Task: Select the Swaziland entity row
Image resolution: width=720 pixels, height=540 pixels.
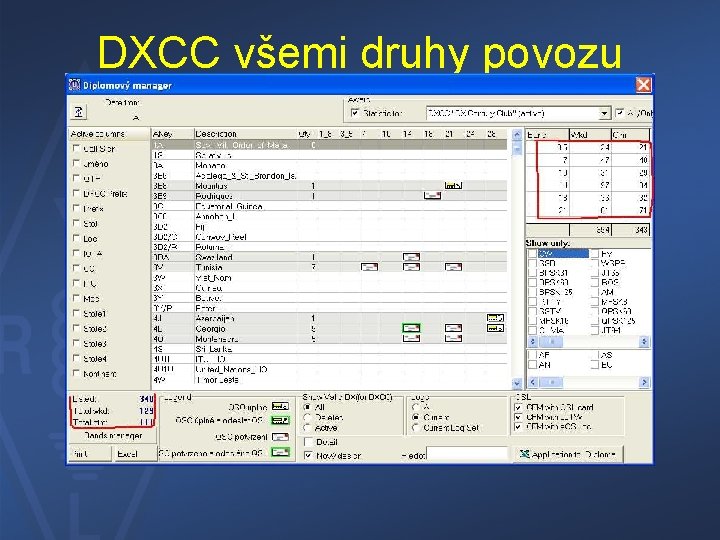Action: click(330, 257)
